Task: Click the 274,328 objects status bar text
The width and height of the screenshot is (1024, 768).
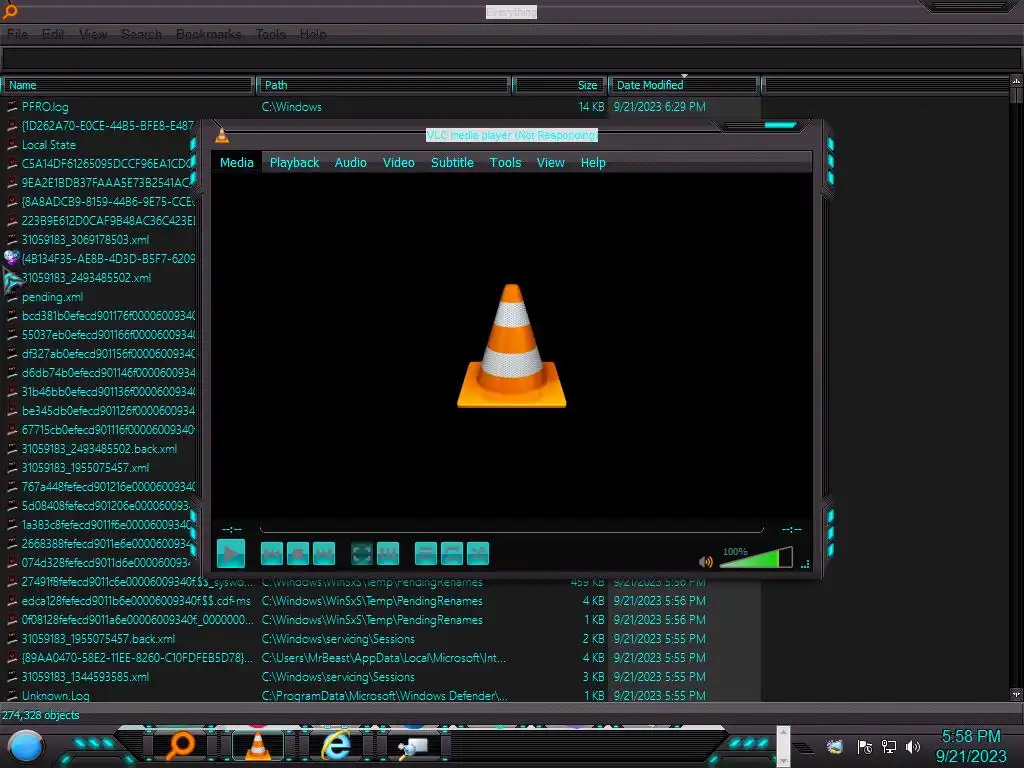Action: tap(40, 715)
